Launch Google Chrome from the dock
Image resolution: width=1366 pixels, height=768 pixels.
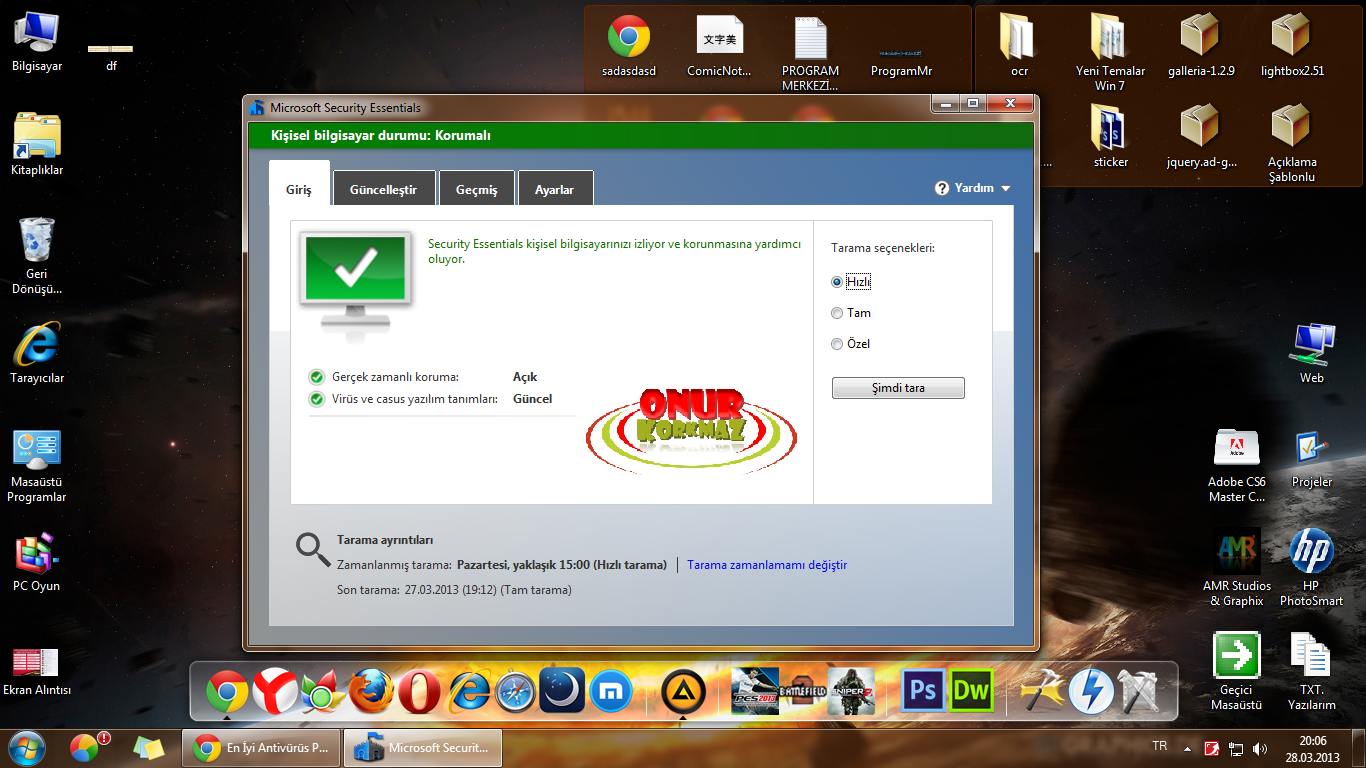pos(228,691)
